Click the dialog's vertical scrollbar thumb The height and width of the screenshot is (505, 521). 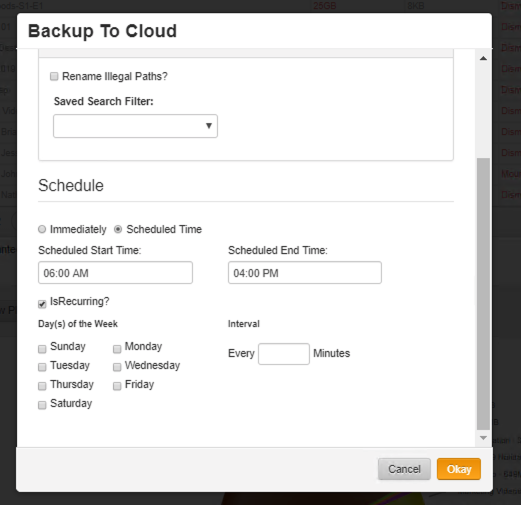(x=483, y=294)
